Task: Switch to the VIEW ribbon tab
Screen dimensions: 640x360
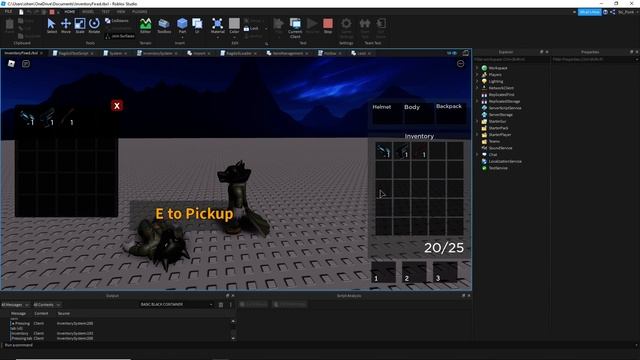Action: point(121,12)
